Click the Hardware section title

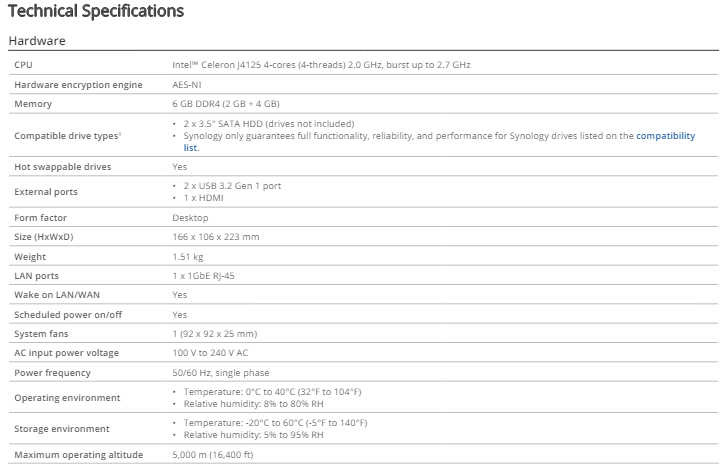click(37, 41)
